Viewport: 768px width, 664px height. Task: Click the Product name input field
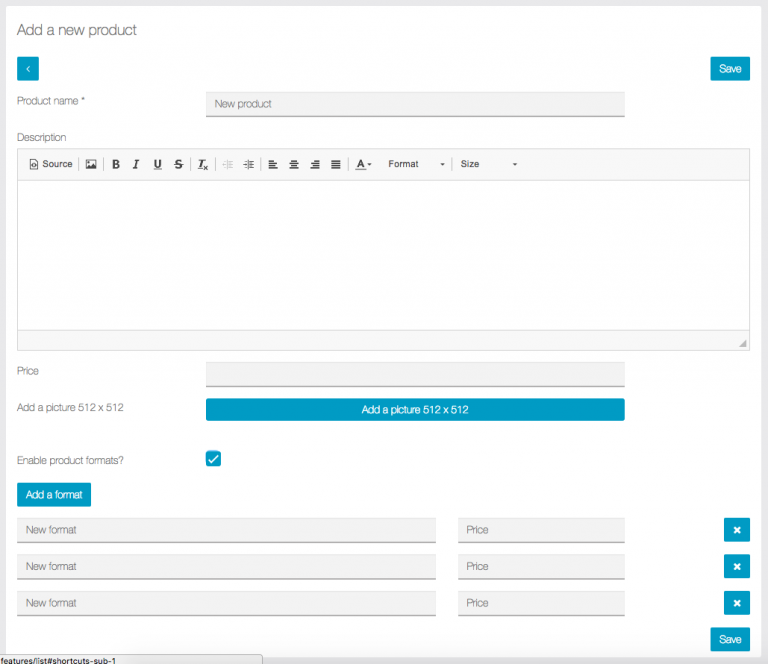click(415, 104)
